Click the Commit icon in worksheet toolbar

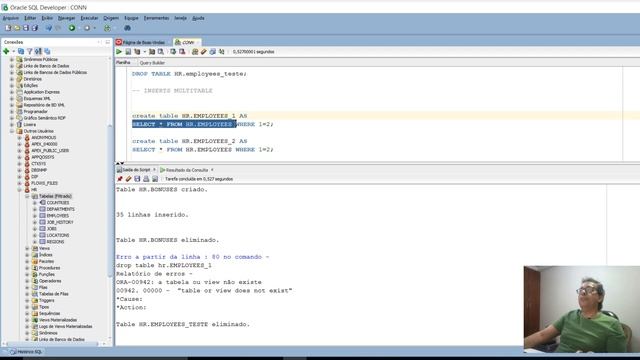tap(173, 52)
